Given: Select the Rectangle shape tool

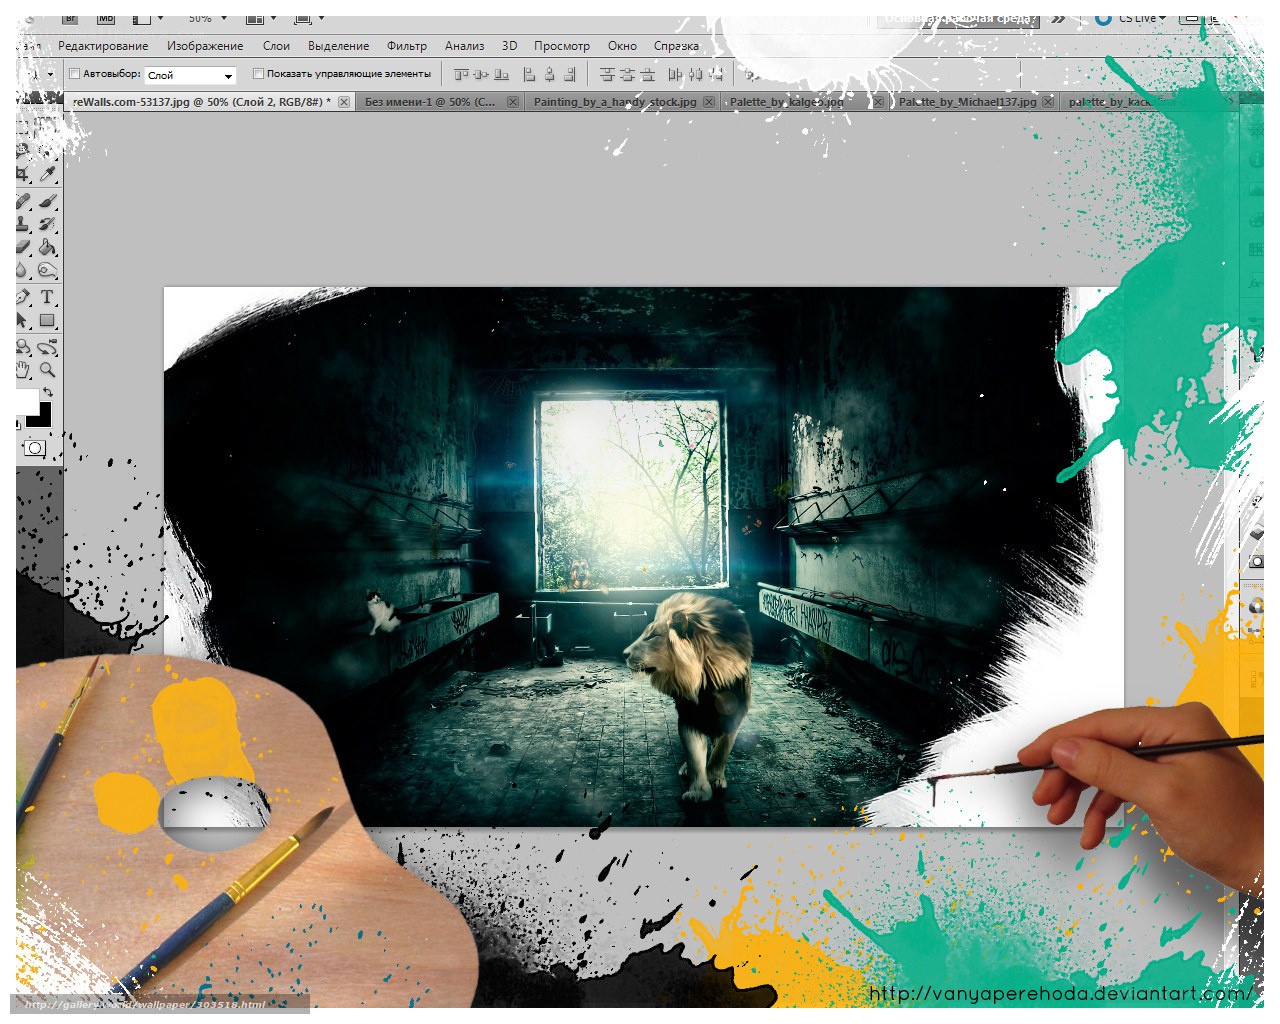Looking at the screenshot, I should pyautogui.click(x=47, y=320).
